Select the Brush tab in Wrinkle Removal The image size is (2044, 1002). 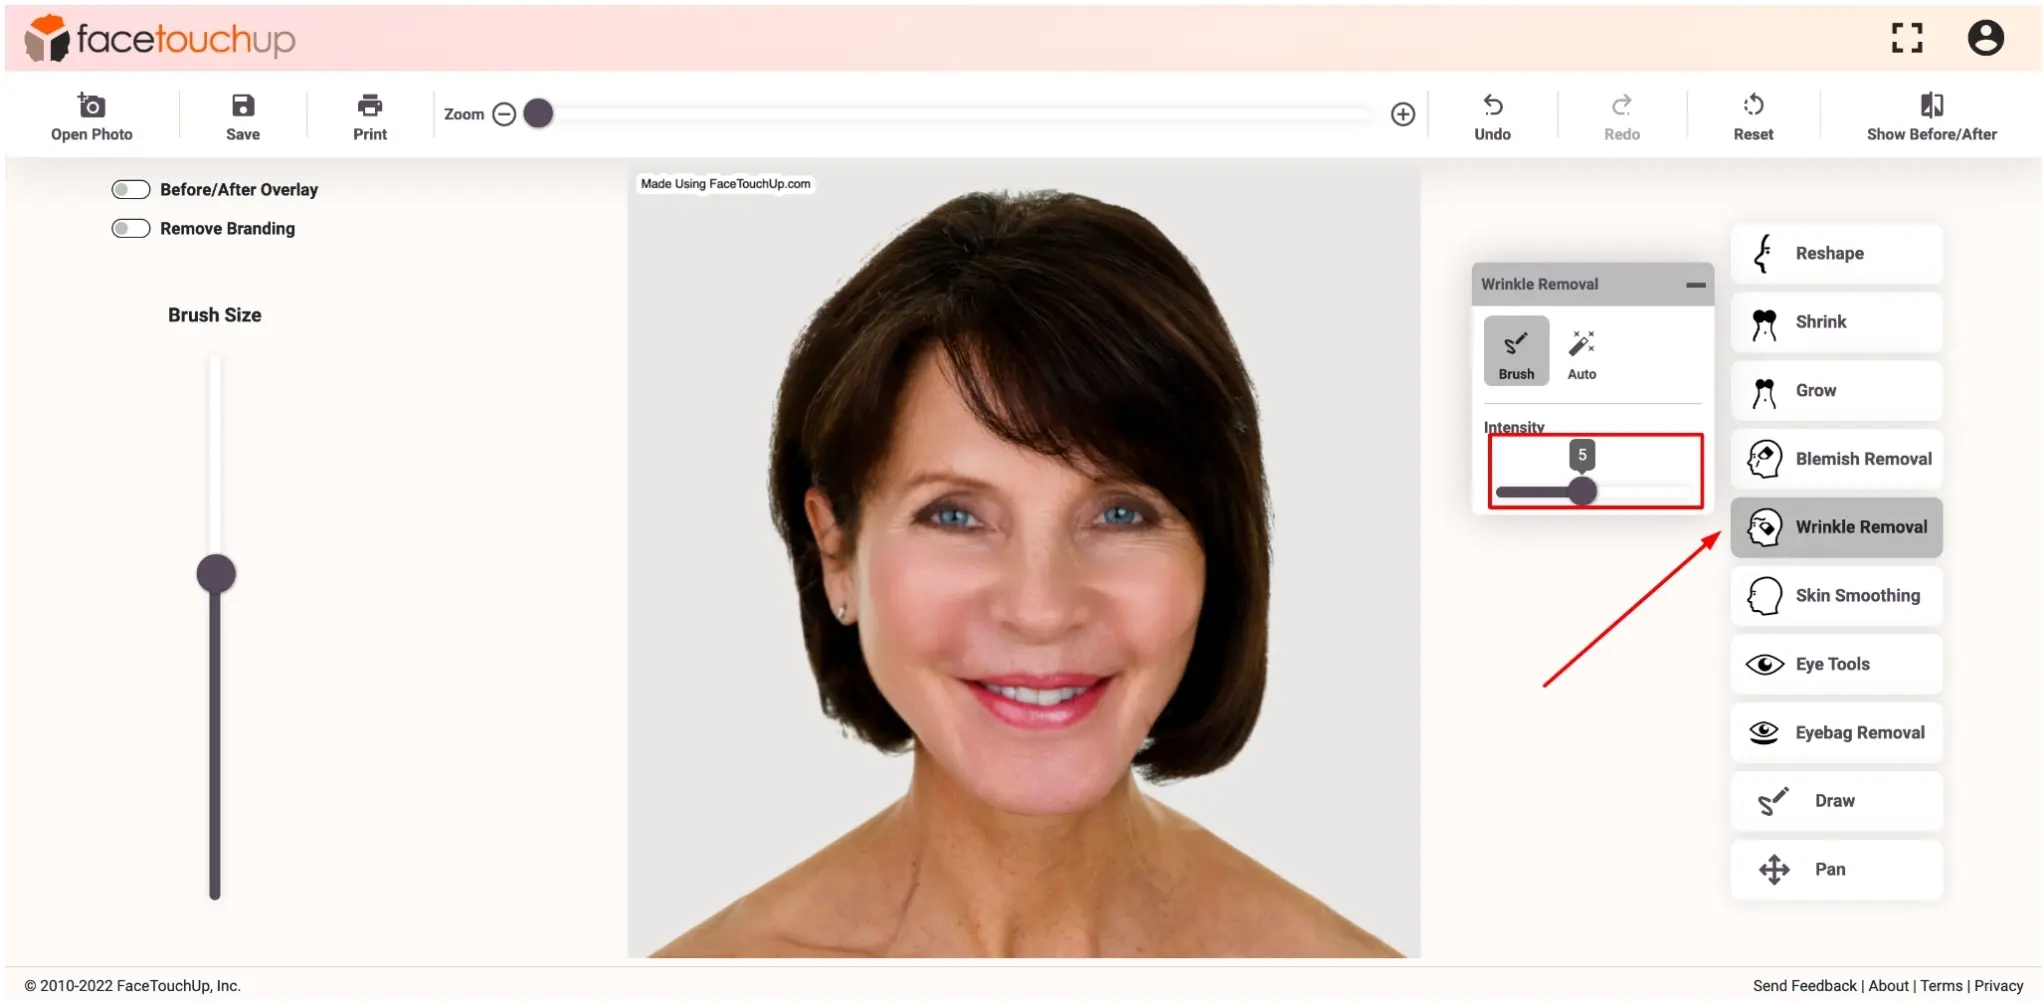tap(1516, 351)
